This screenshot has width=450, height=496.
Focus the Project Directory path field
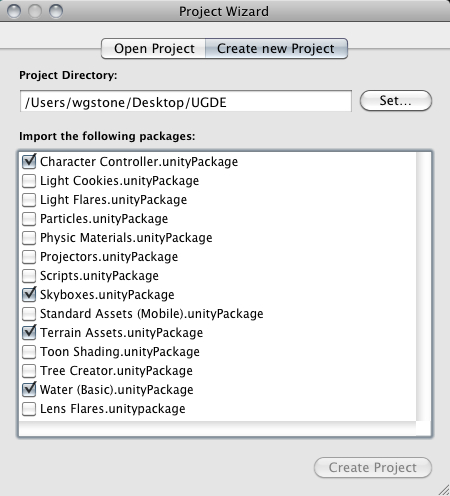(x=186, y=101)
